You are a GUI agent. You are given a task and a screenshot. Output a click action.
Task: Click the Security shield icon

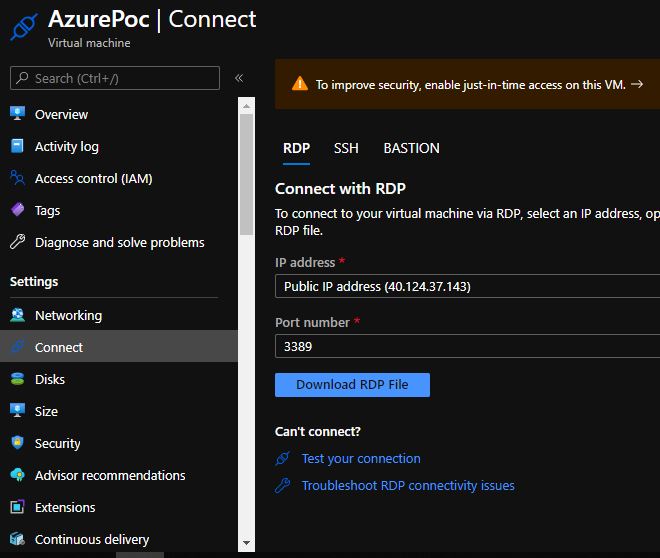(x=17, y=443)
